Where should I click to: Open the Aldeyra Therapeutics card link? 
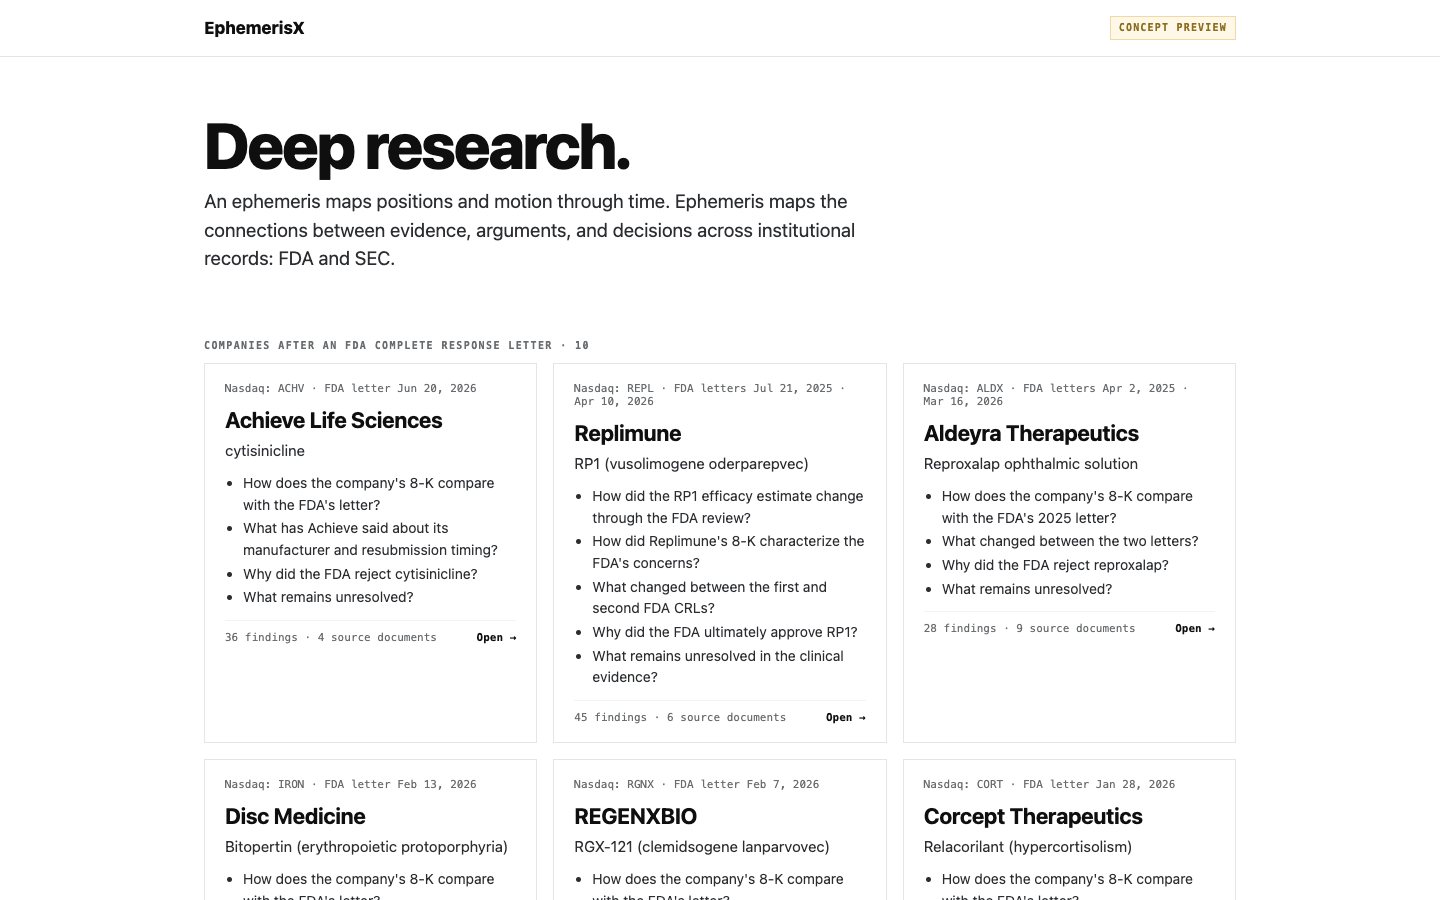1195,629
